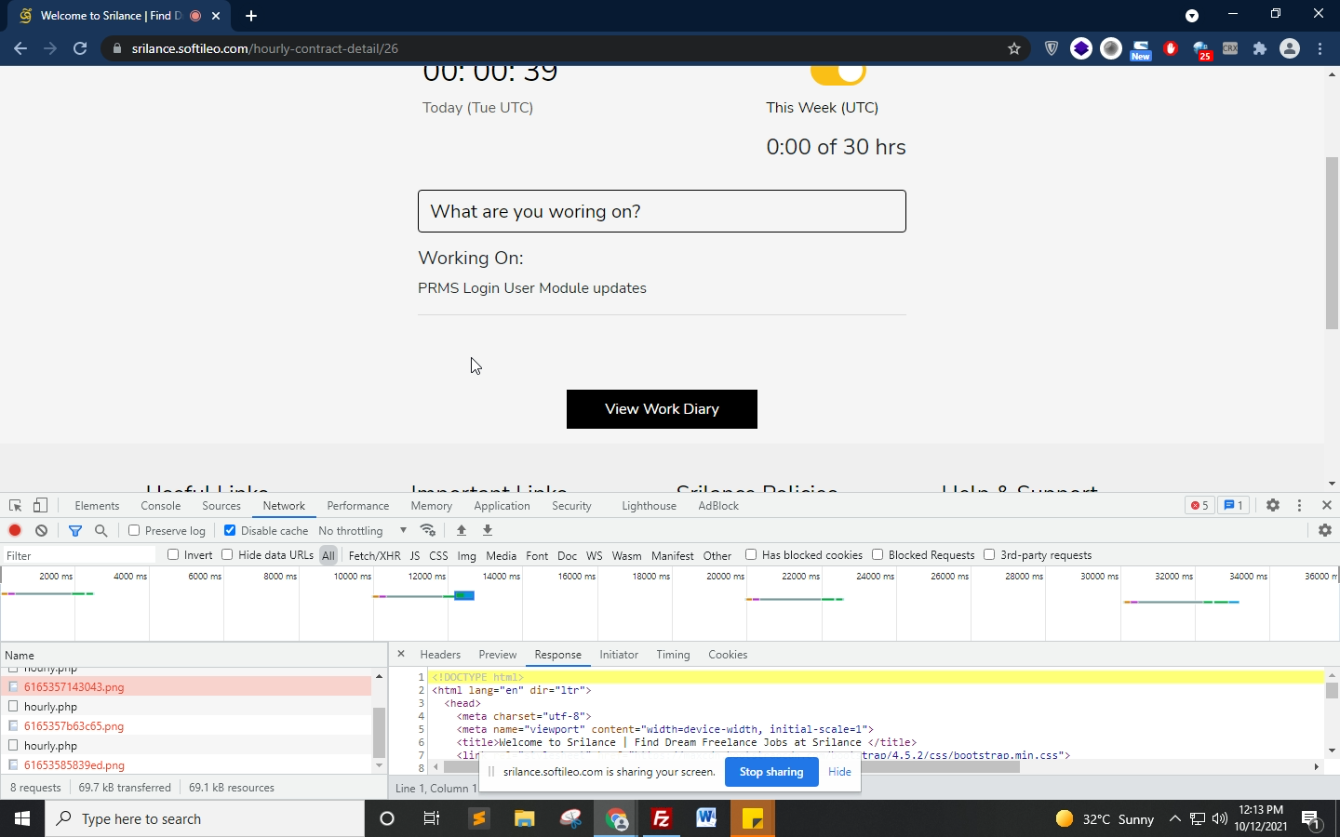The image size is (1340, 837).
Task: Click the Import HAR file upload icon
Action: 461,531
